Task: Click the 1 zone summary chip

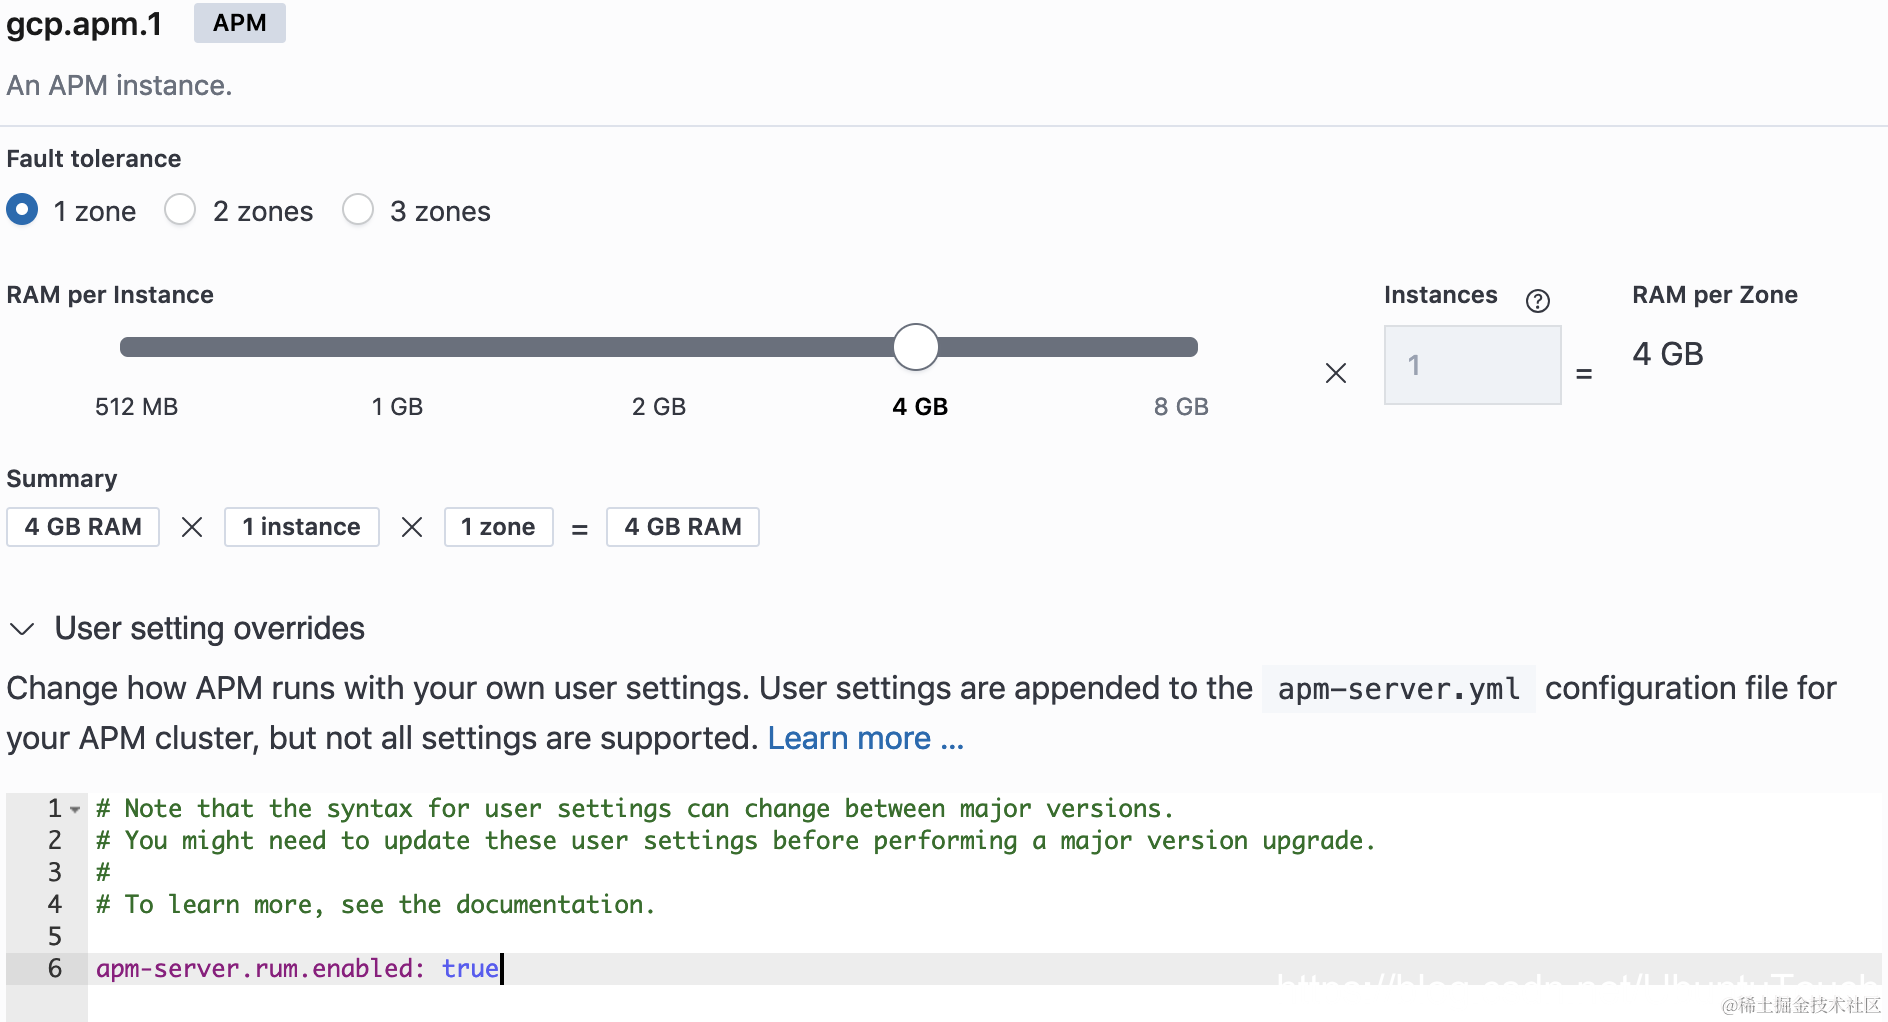Action: [x=498, y=527]
